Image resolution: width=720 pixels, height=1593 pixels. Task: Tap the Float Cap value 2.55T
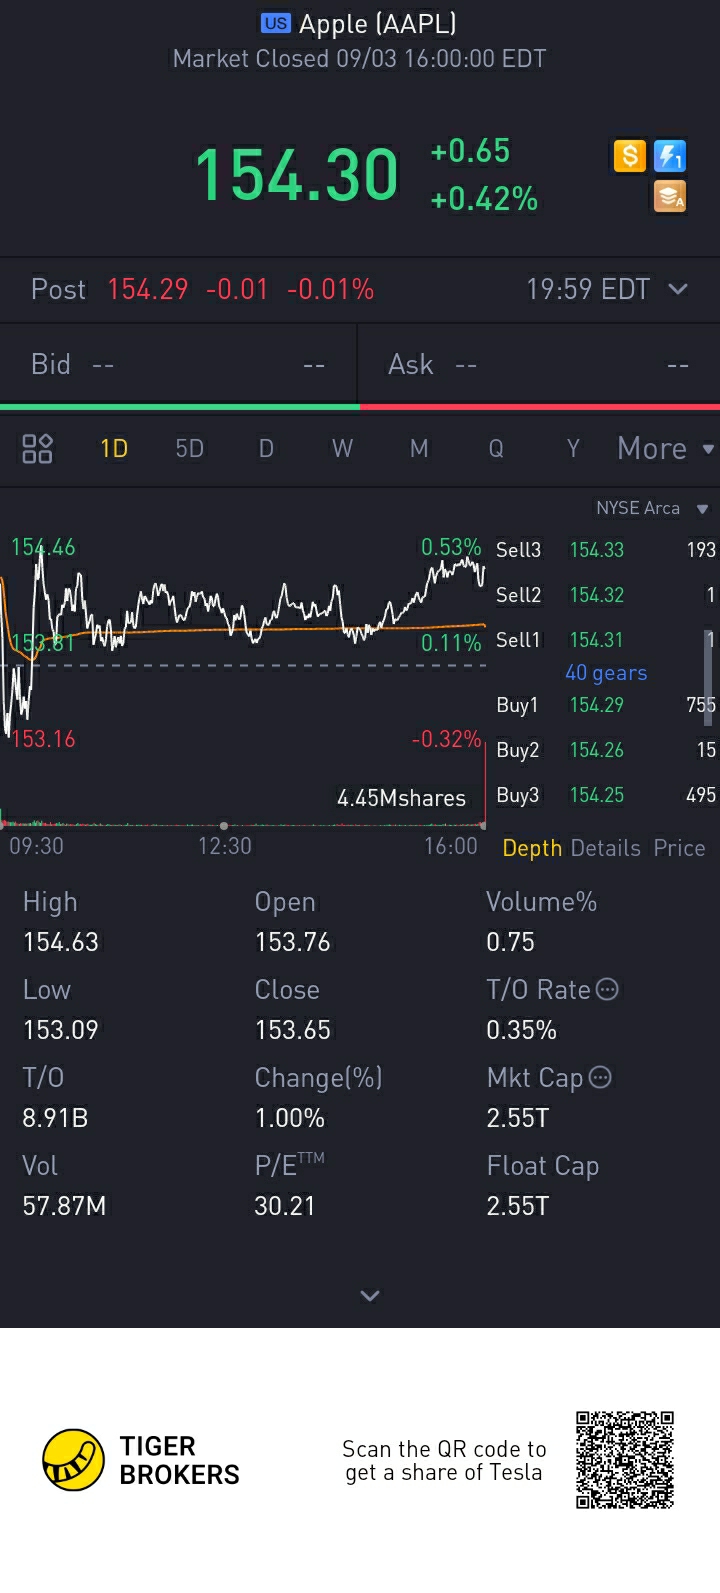tap(517, 1206)
